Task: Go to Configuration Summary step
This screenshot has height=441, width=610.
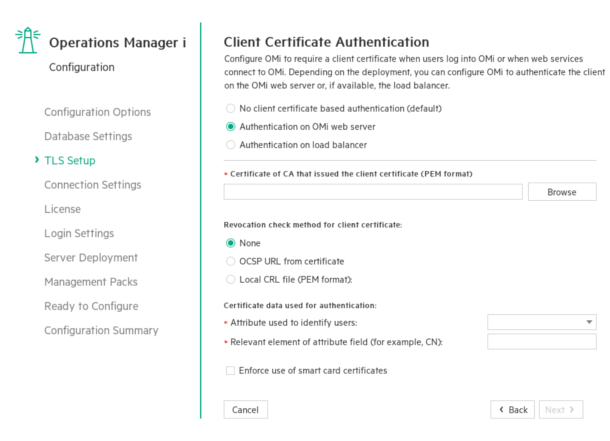Action: click(x=101, y=330)
